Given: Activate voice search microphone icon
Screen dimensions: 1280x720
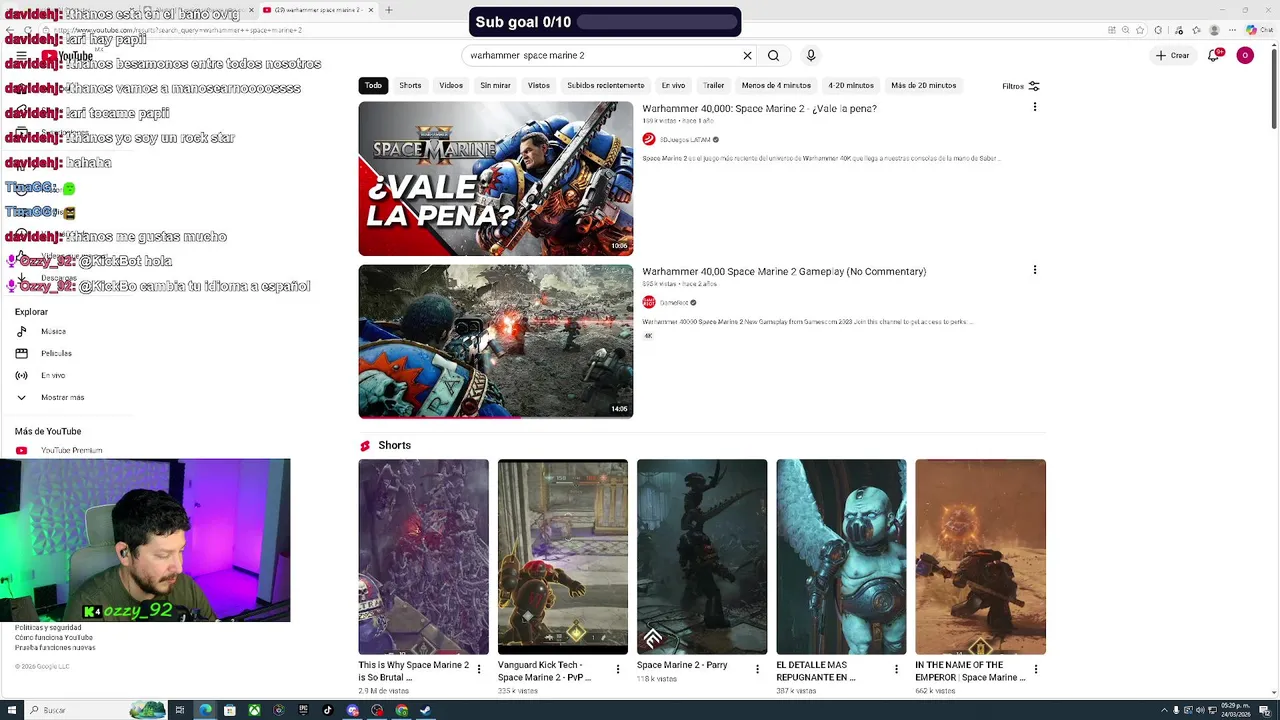Looking at the screenshot, I should [811, 56].
